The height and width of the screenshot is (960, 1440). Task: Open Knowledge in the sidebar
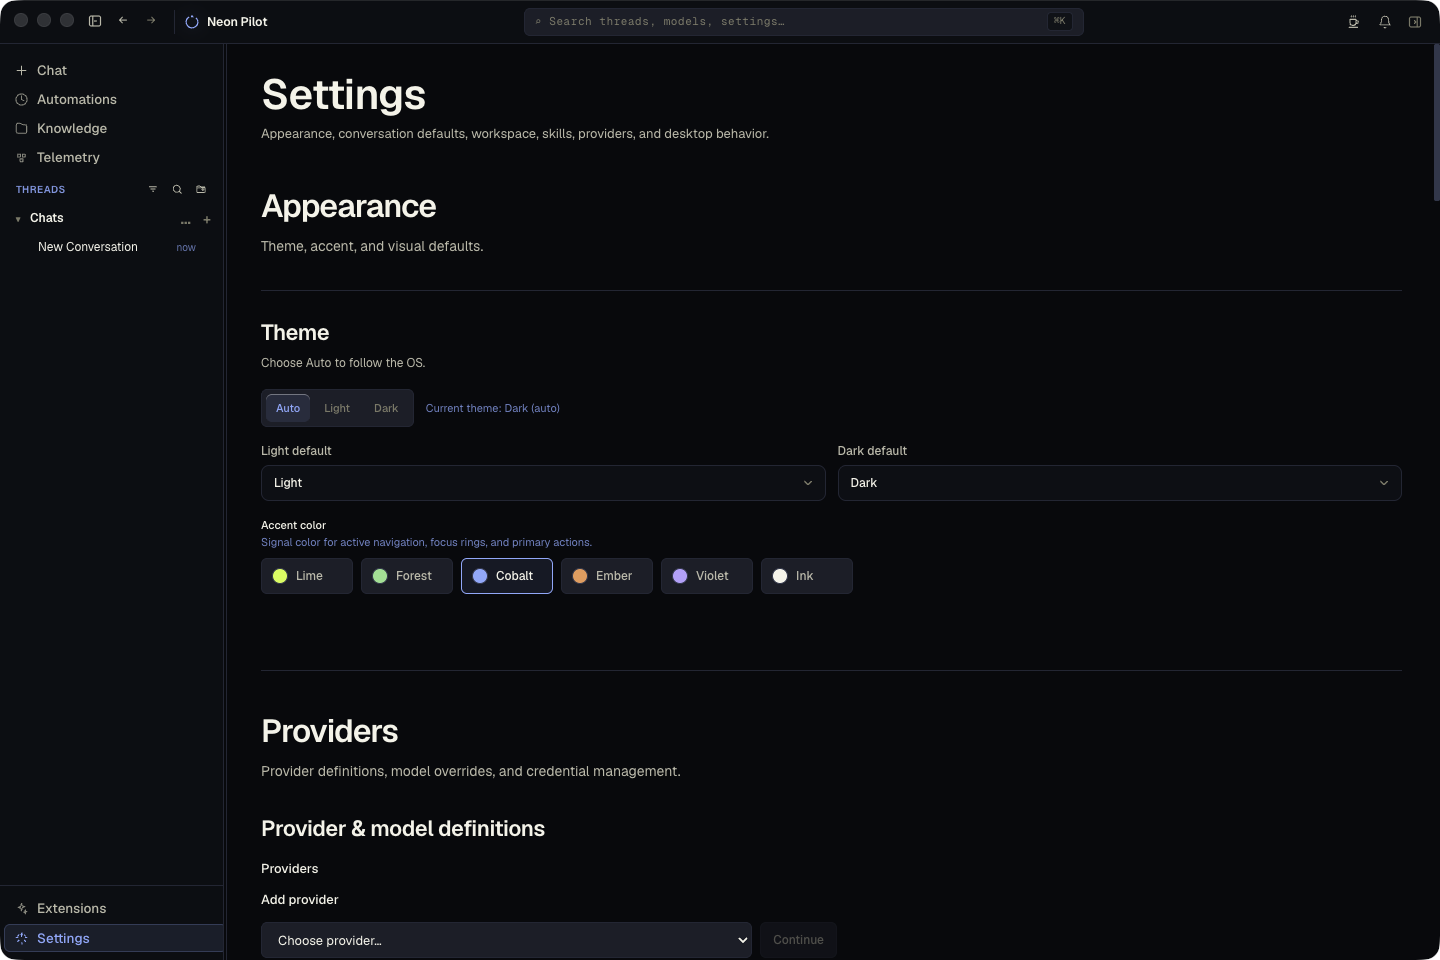coord(111,129)
